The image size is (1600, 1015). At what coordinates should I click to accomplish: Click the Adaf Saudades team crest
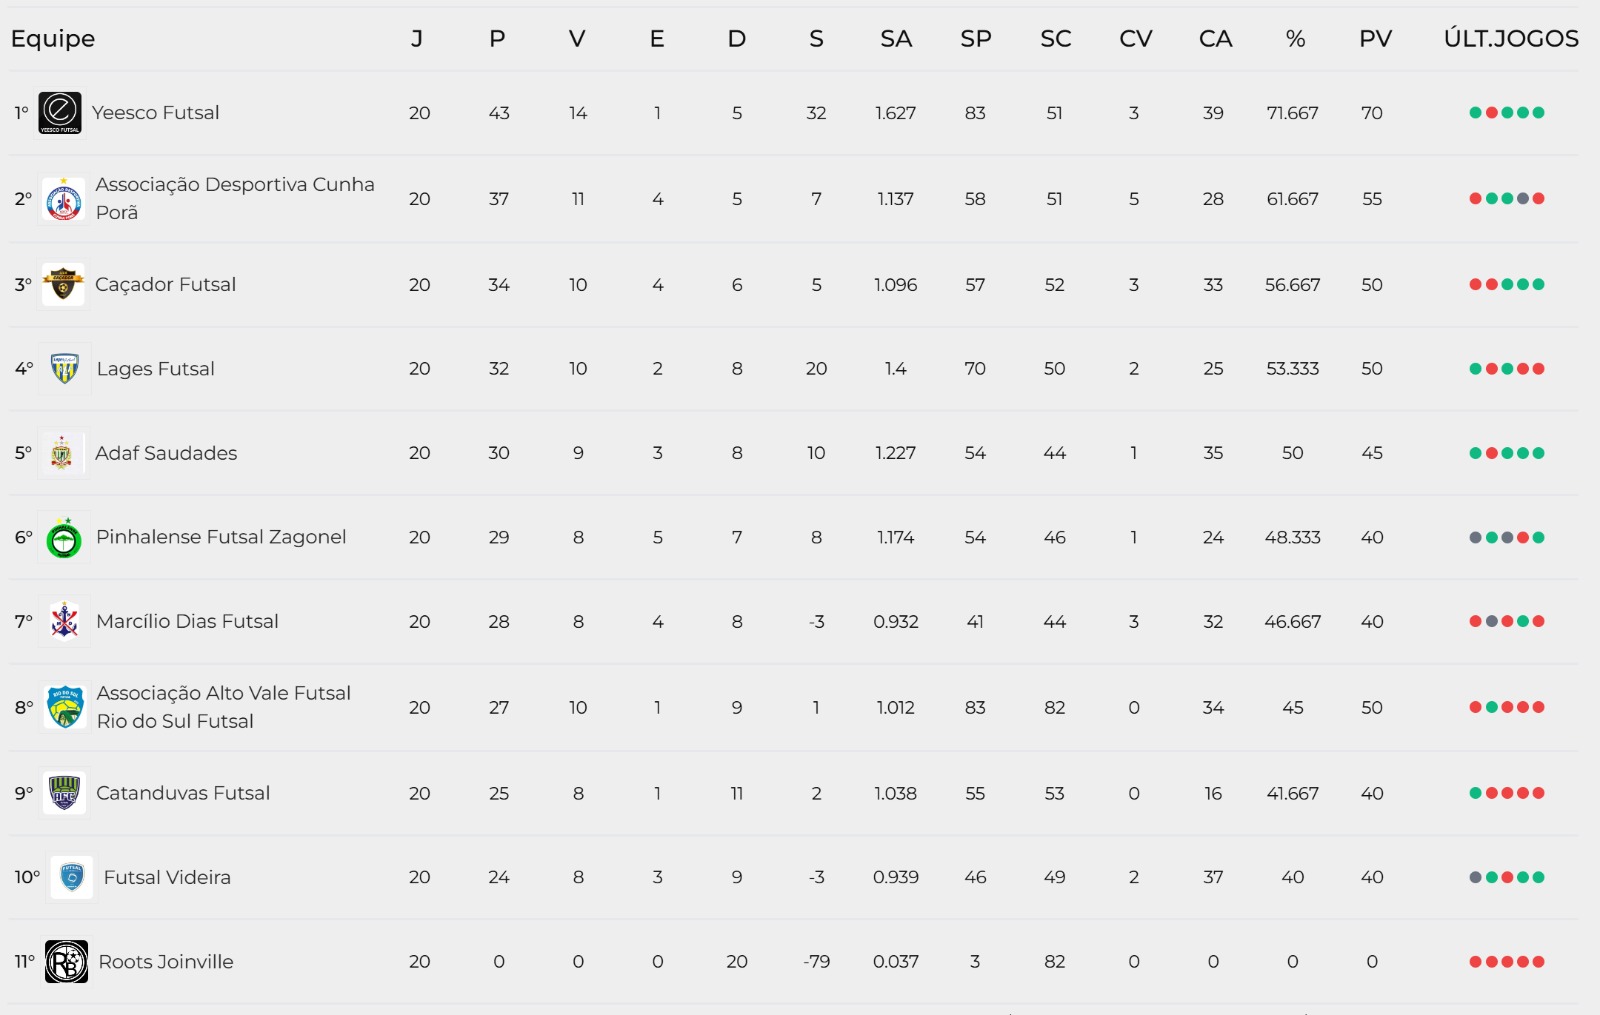coord(62,453)
